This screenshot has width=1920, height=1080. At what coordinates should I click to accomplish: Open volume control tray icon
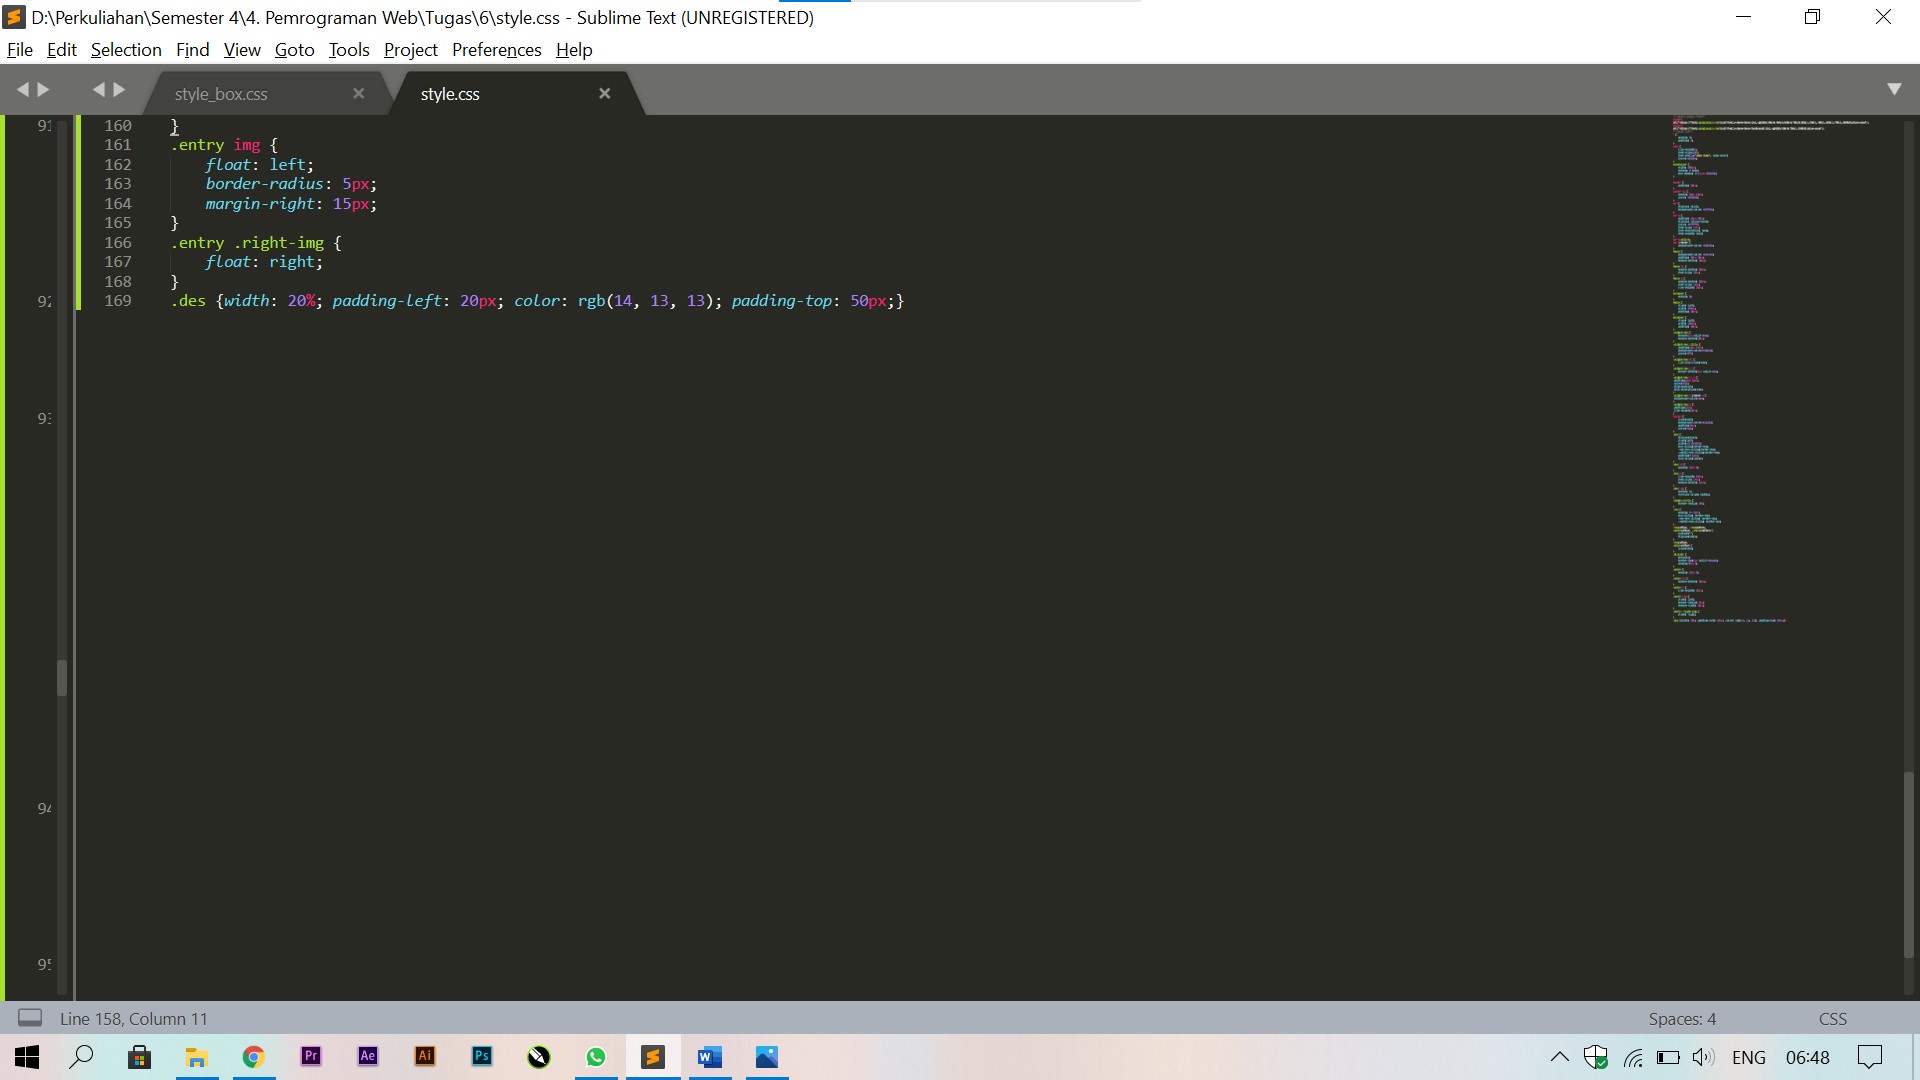click(1703, 1058)
